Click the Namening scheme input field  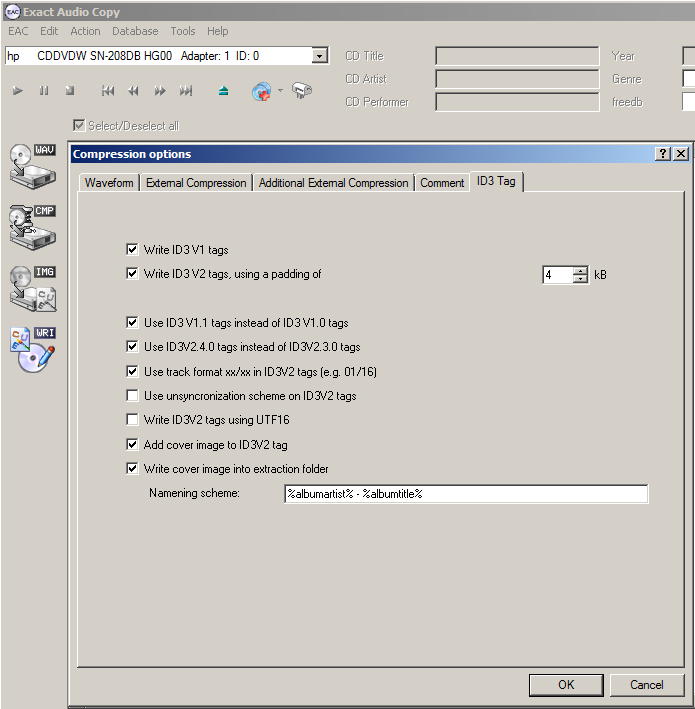click(466, 494)
